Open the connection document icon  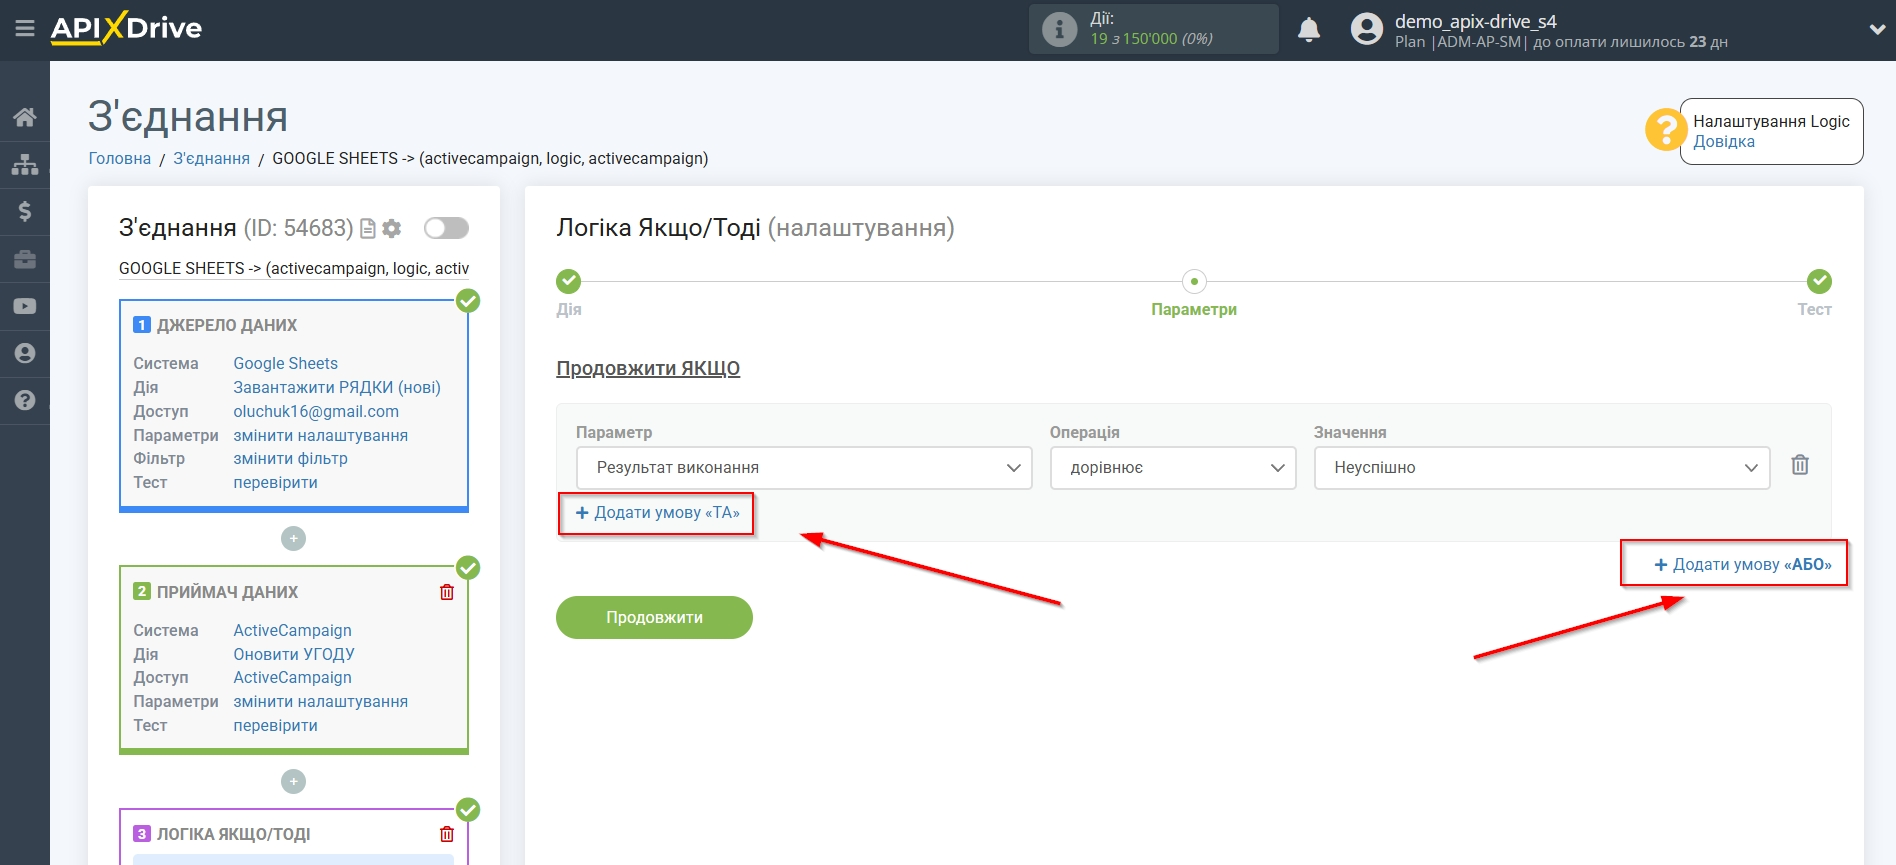(x=368, y=229)
